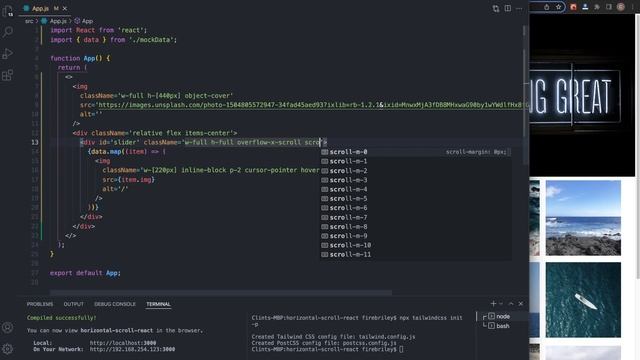Click the browser page vertical scrollbar
The image size is (640, 360).
click(x=637, y=147)
